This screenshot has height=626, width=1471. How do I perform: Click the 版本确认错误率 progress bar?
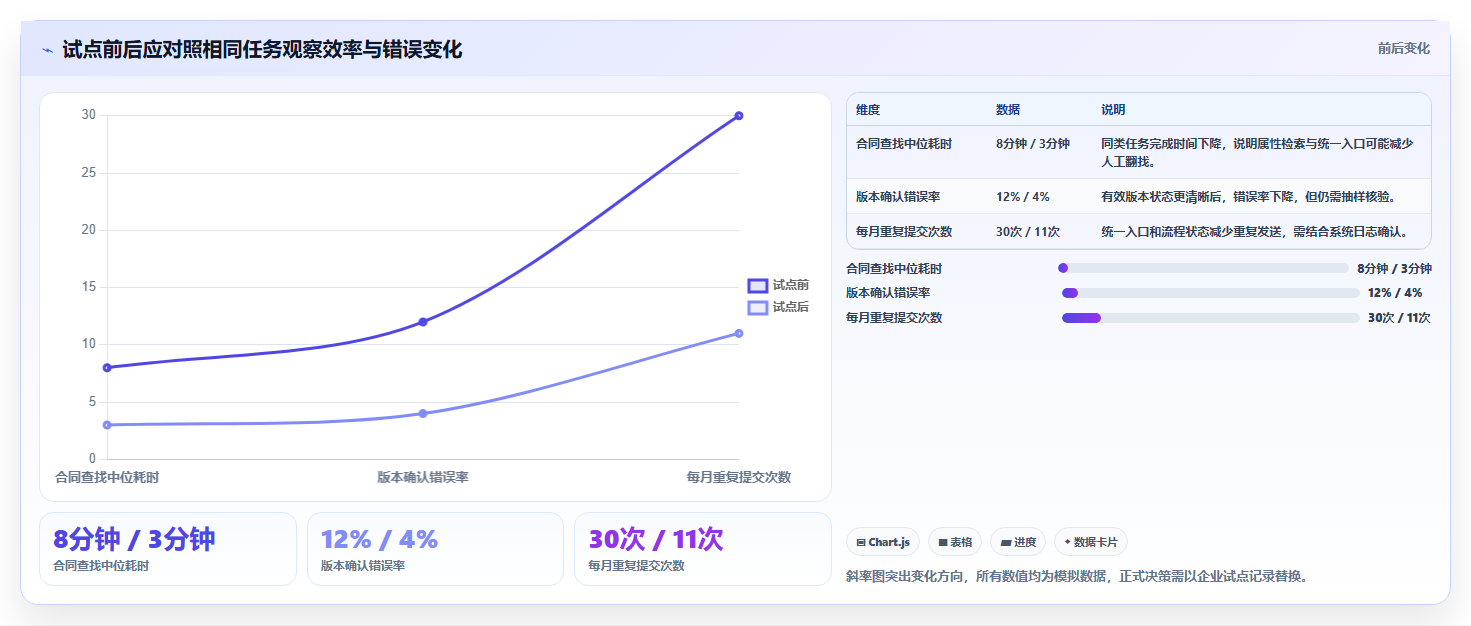pyautogui.click(x=1210, y=293)
